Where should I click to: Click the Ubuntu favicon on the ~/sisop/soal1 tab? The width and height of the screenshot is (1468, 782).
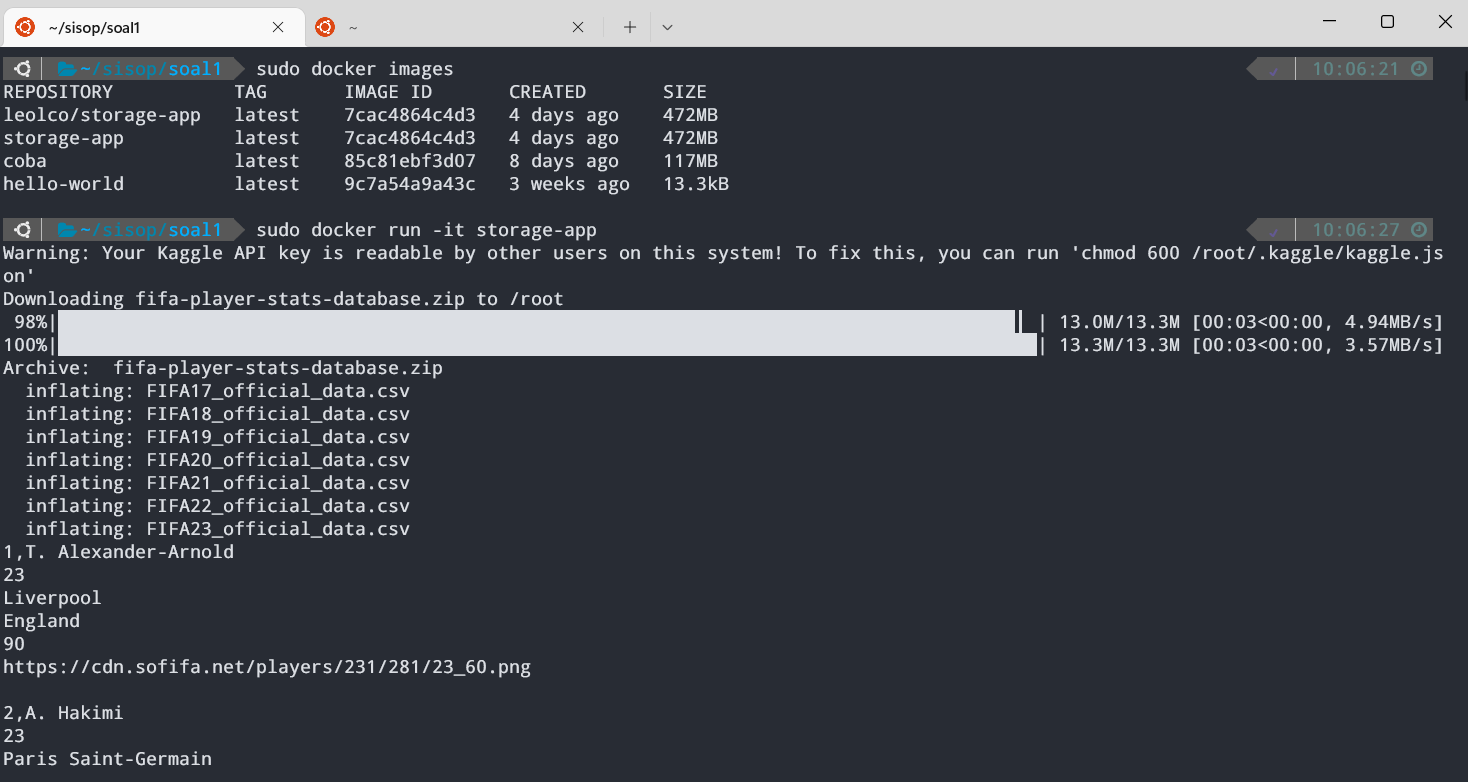[x=24, y=27]
